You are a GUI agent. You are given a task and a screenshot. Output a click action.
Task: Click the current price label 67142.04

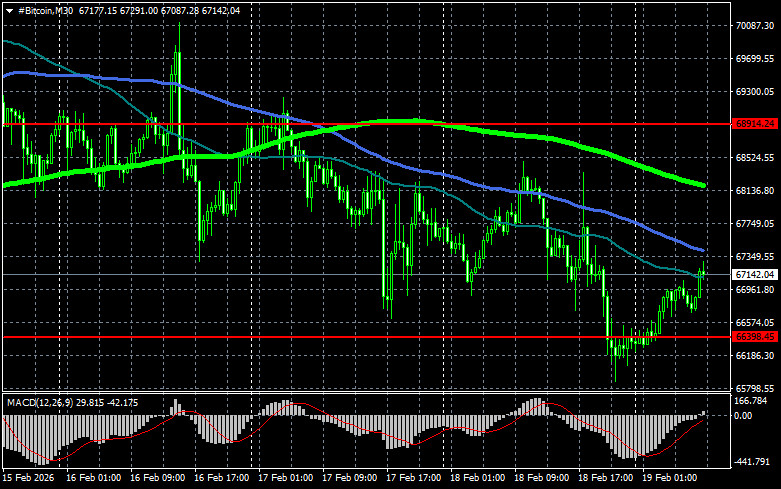click(755, 275)
